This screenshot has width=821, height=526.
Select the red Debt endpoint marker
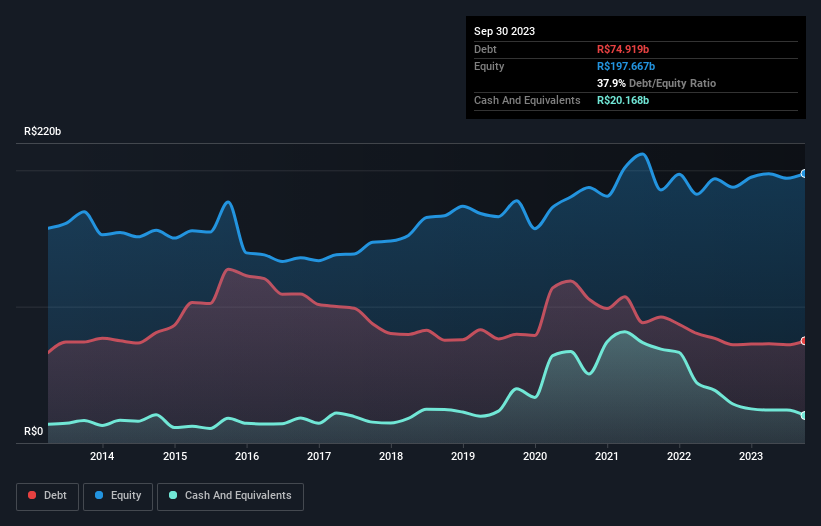[804, 341]
